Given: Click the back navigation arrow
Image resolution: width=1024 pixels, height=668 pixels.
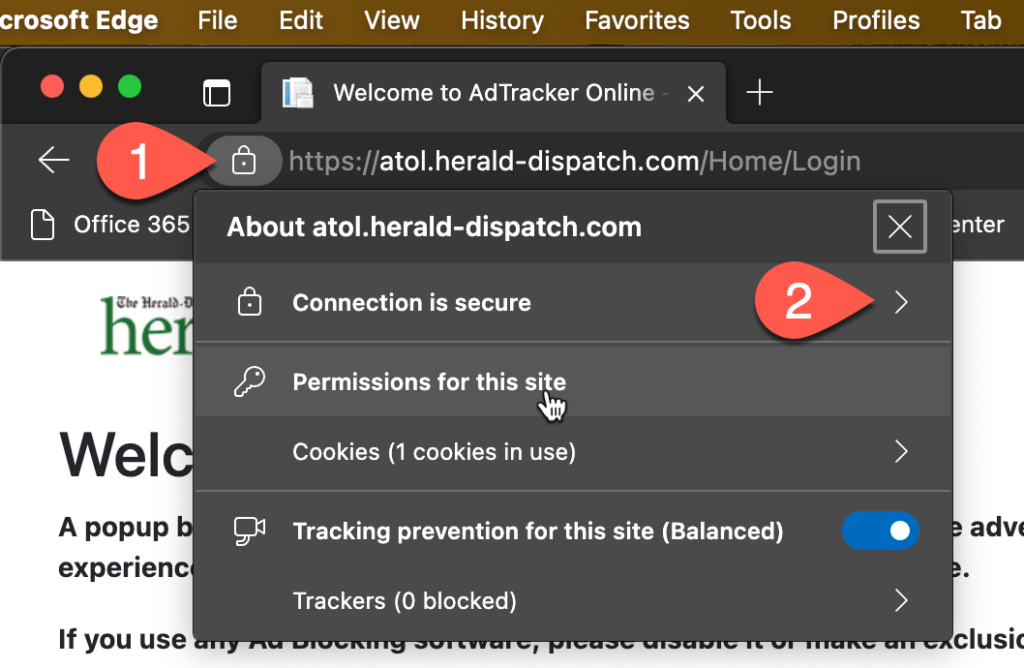Looking at the screenshot, I should tap(54, 160).
